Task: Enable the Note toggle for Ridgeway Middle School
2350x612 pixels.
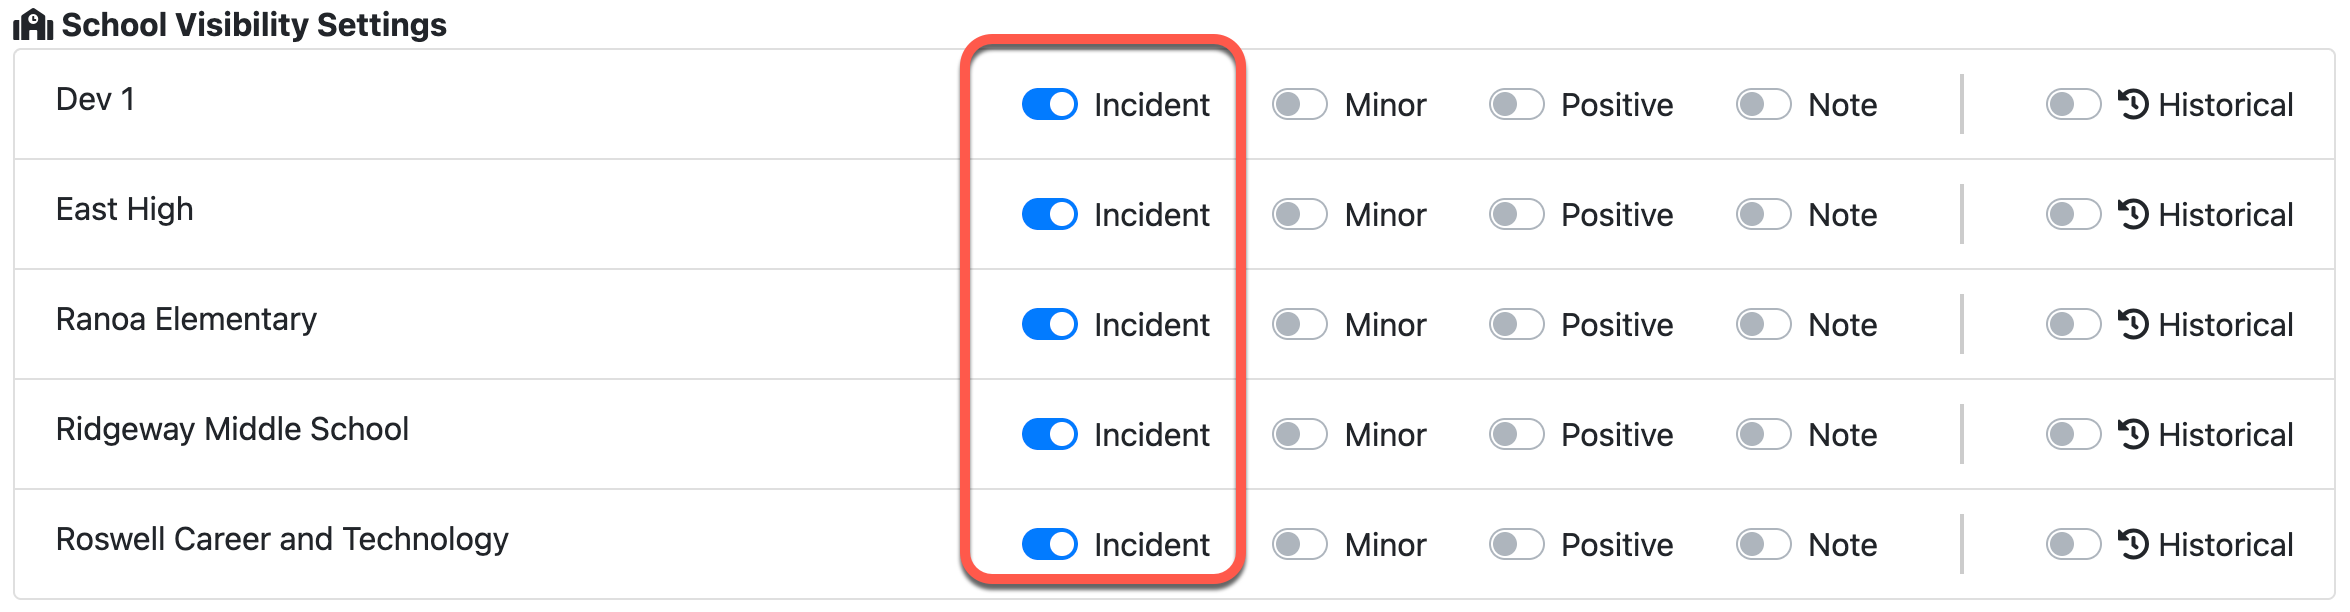Action: 1763,434
